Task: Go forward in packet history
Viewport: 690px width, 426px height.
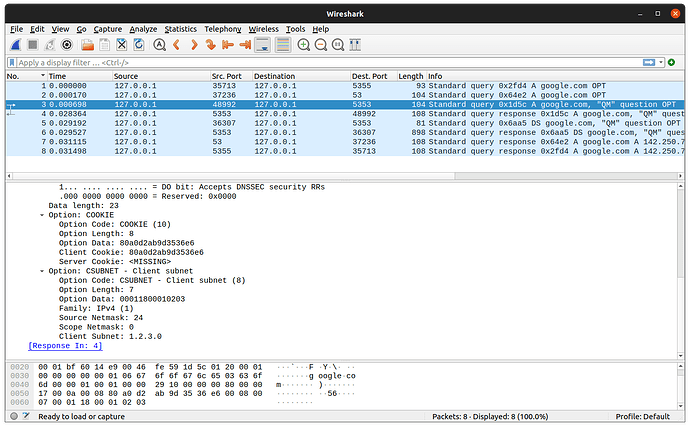Action: coord(194,45)
